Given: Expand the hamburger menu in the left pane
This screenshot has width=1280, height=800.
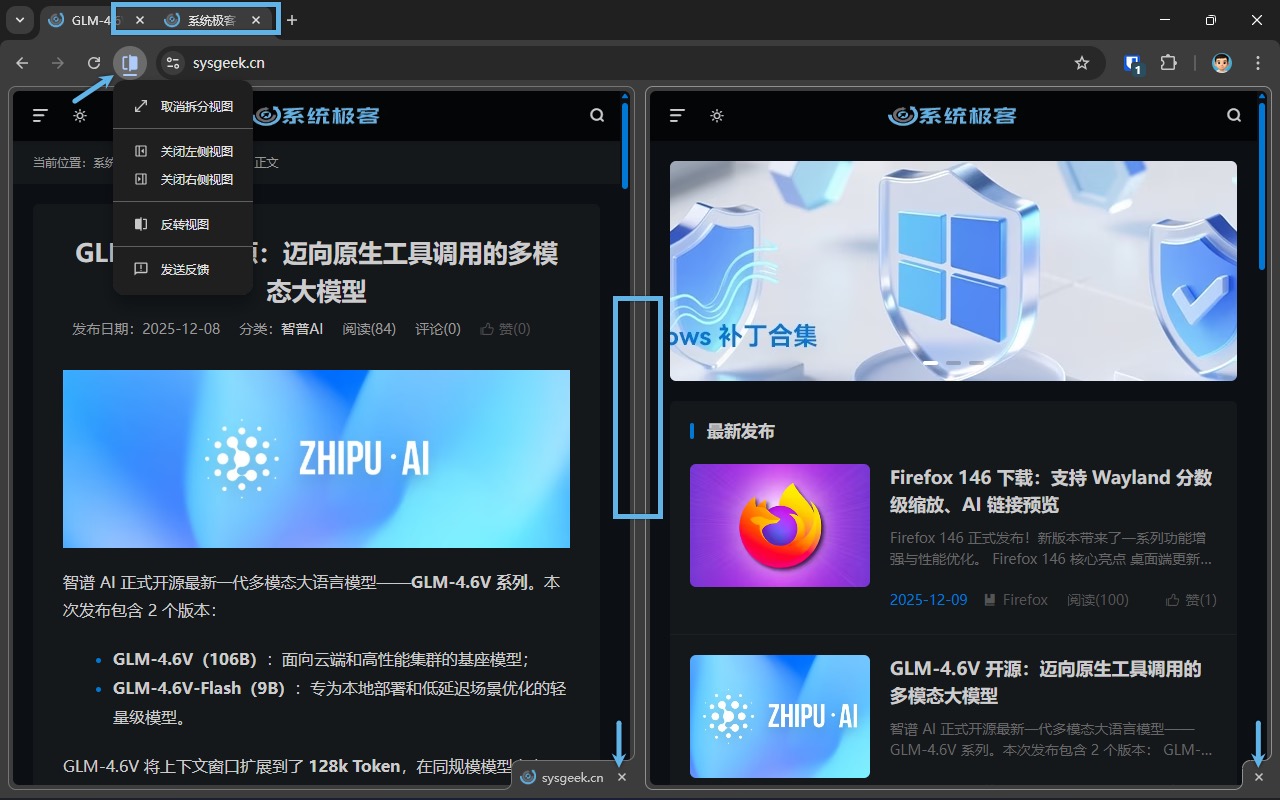Looking at the screenshot, I should pyautogui.click(x=40, y=115).
